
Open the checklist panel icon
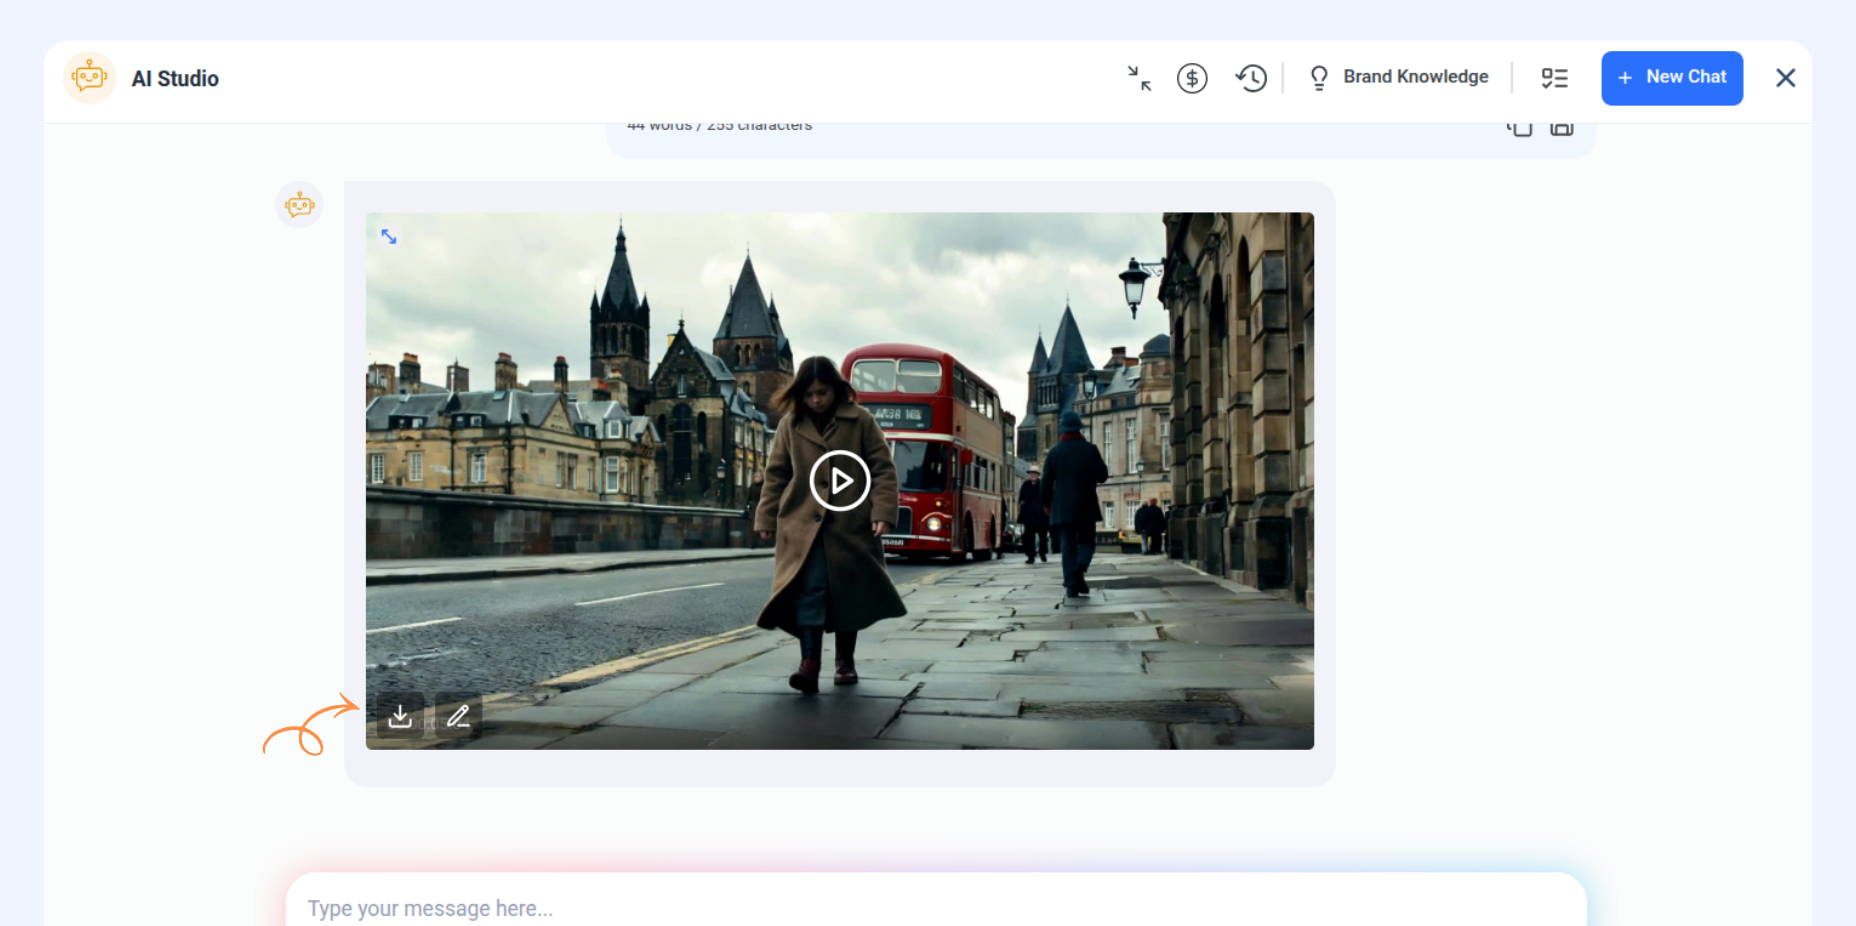tap(1554, 78)
